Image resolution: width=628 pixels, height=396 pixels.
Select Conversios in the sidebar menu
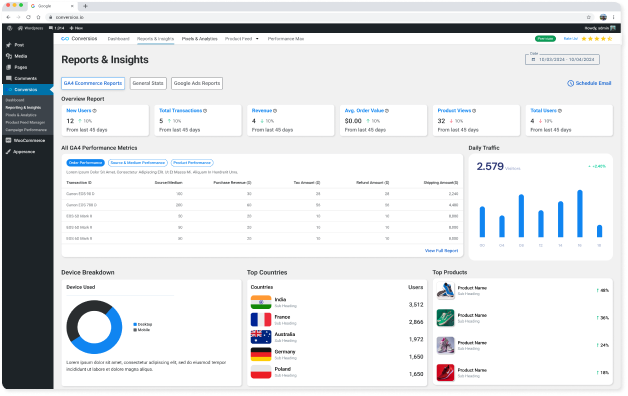[28, 90]
